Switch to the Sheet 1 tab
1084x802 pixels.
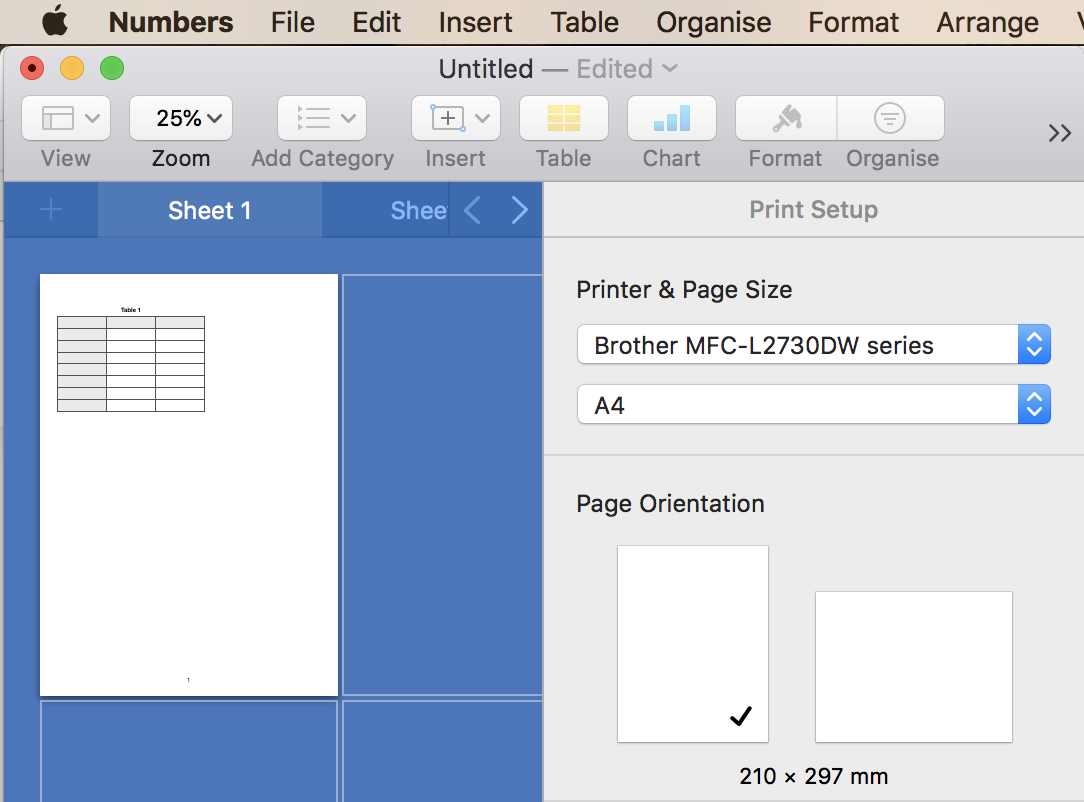coord(209,210)
